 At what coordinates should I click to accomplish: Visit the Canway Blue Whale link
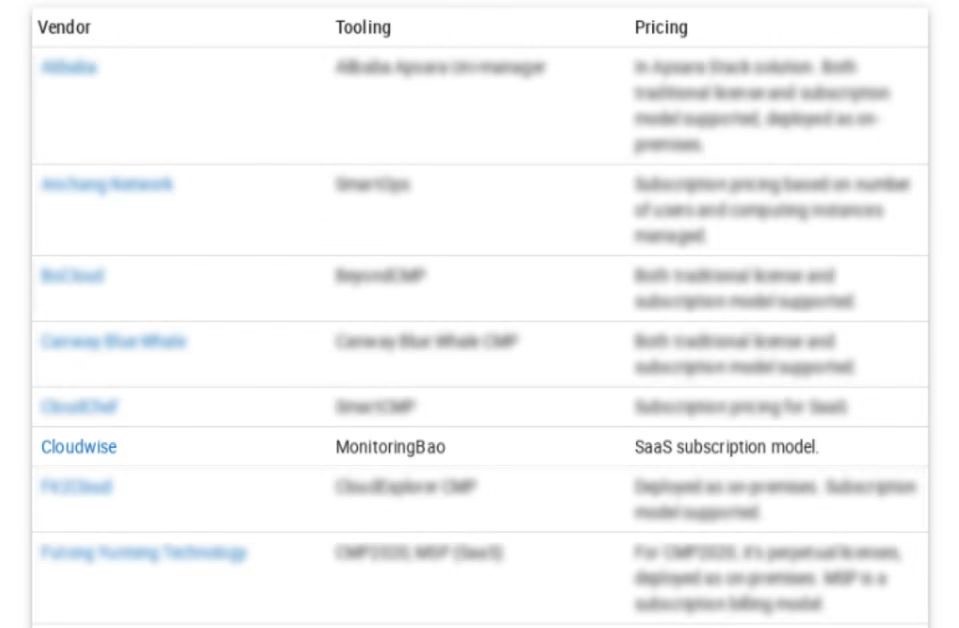114,341
